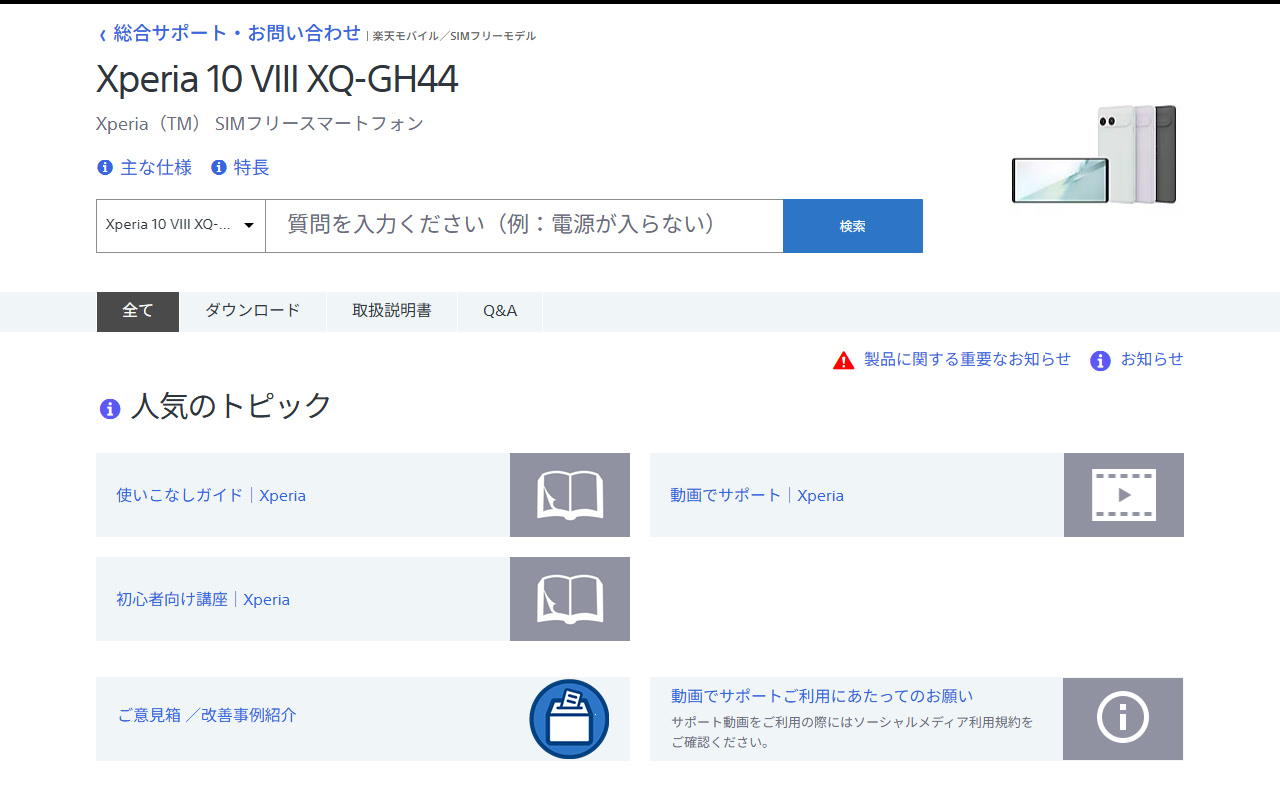Click the 楽天モバイル／SIMフリーモデル text
The width and height of the screenshot is (1280, 800).
pyautogui.click(x=454, y=36)
